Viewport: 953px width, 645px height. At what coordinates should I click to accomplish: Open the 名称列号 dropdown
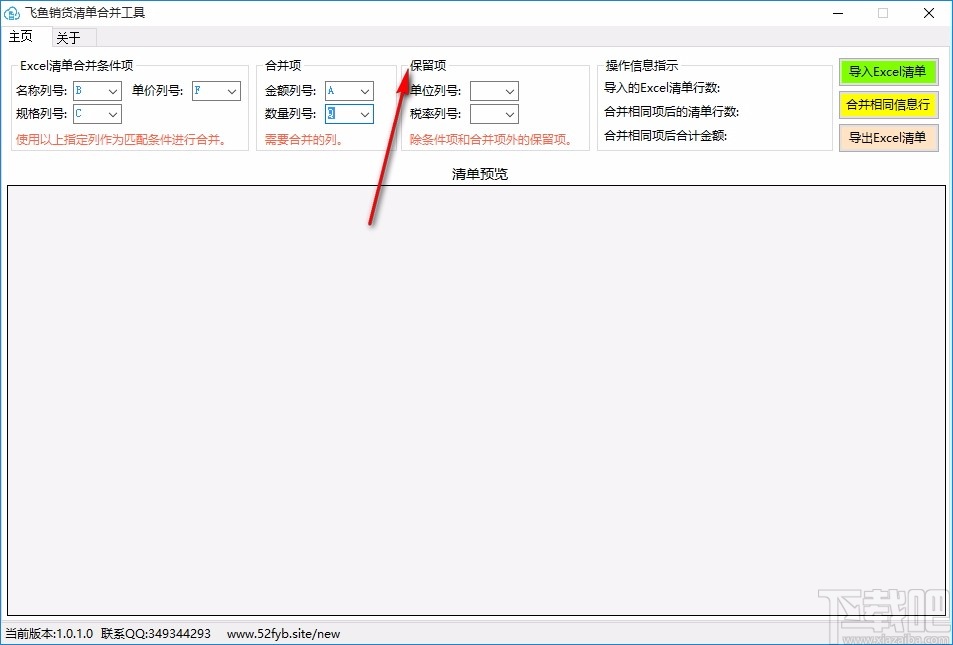pos(115,90)
